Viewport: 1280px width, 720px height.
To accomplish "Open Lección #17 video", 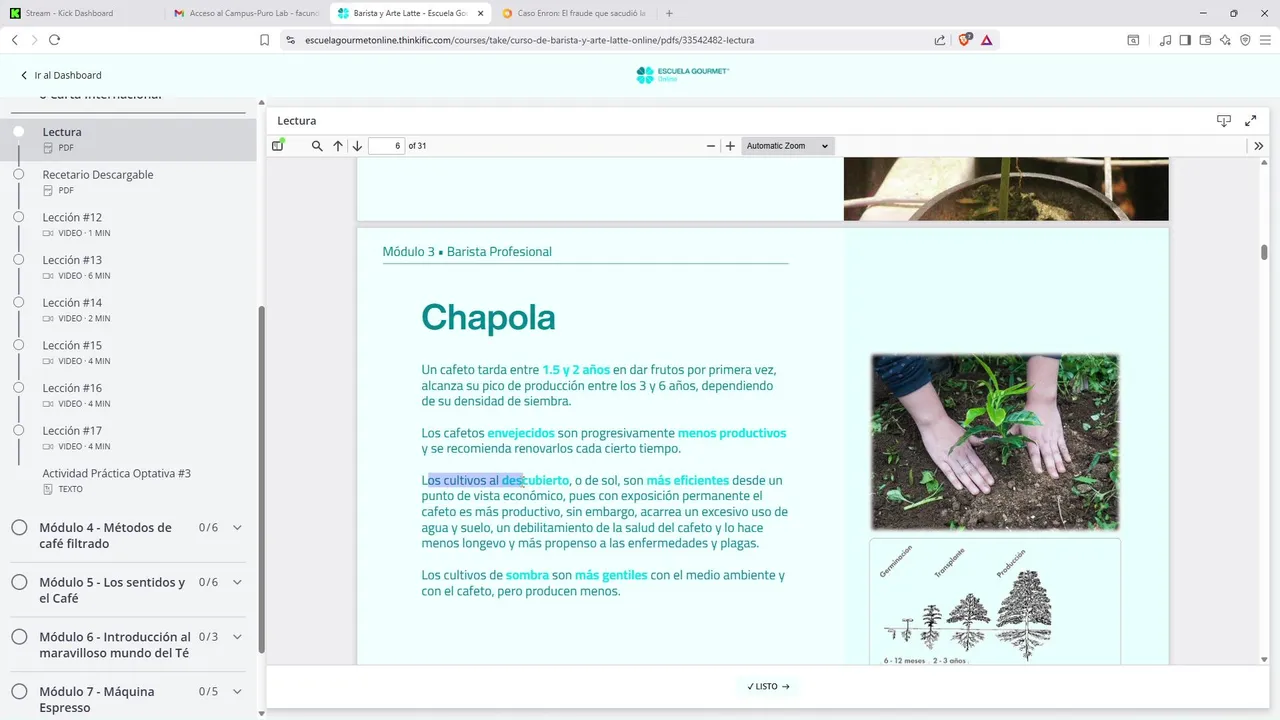I will 130,438.
